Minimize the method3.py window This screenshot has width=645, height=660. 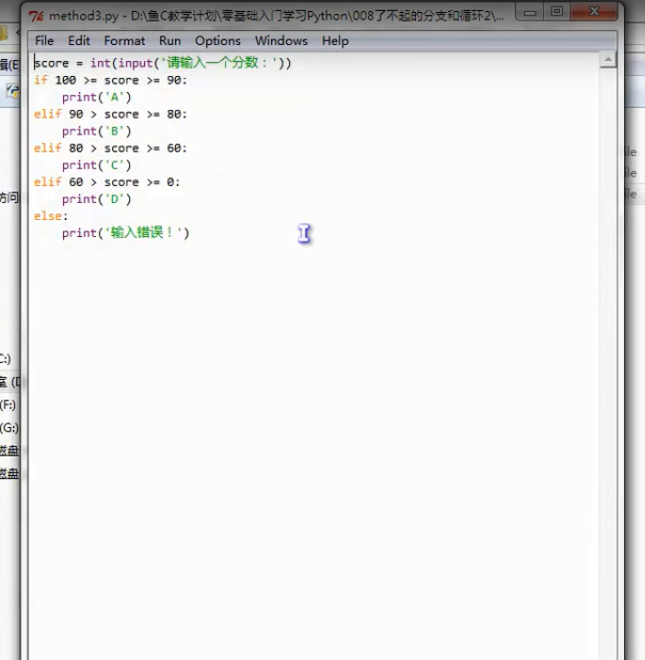click(530, 12)
